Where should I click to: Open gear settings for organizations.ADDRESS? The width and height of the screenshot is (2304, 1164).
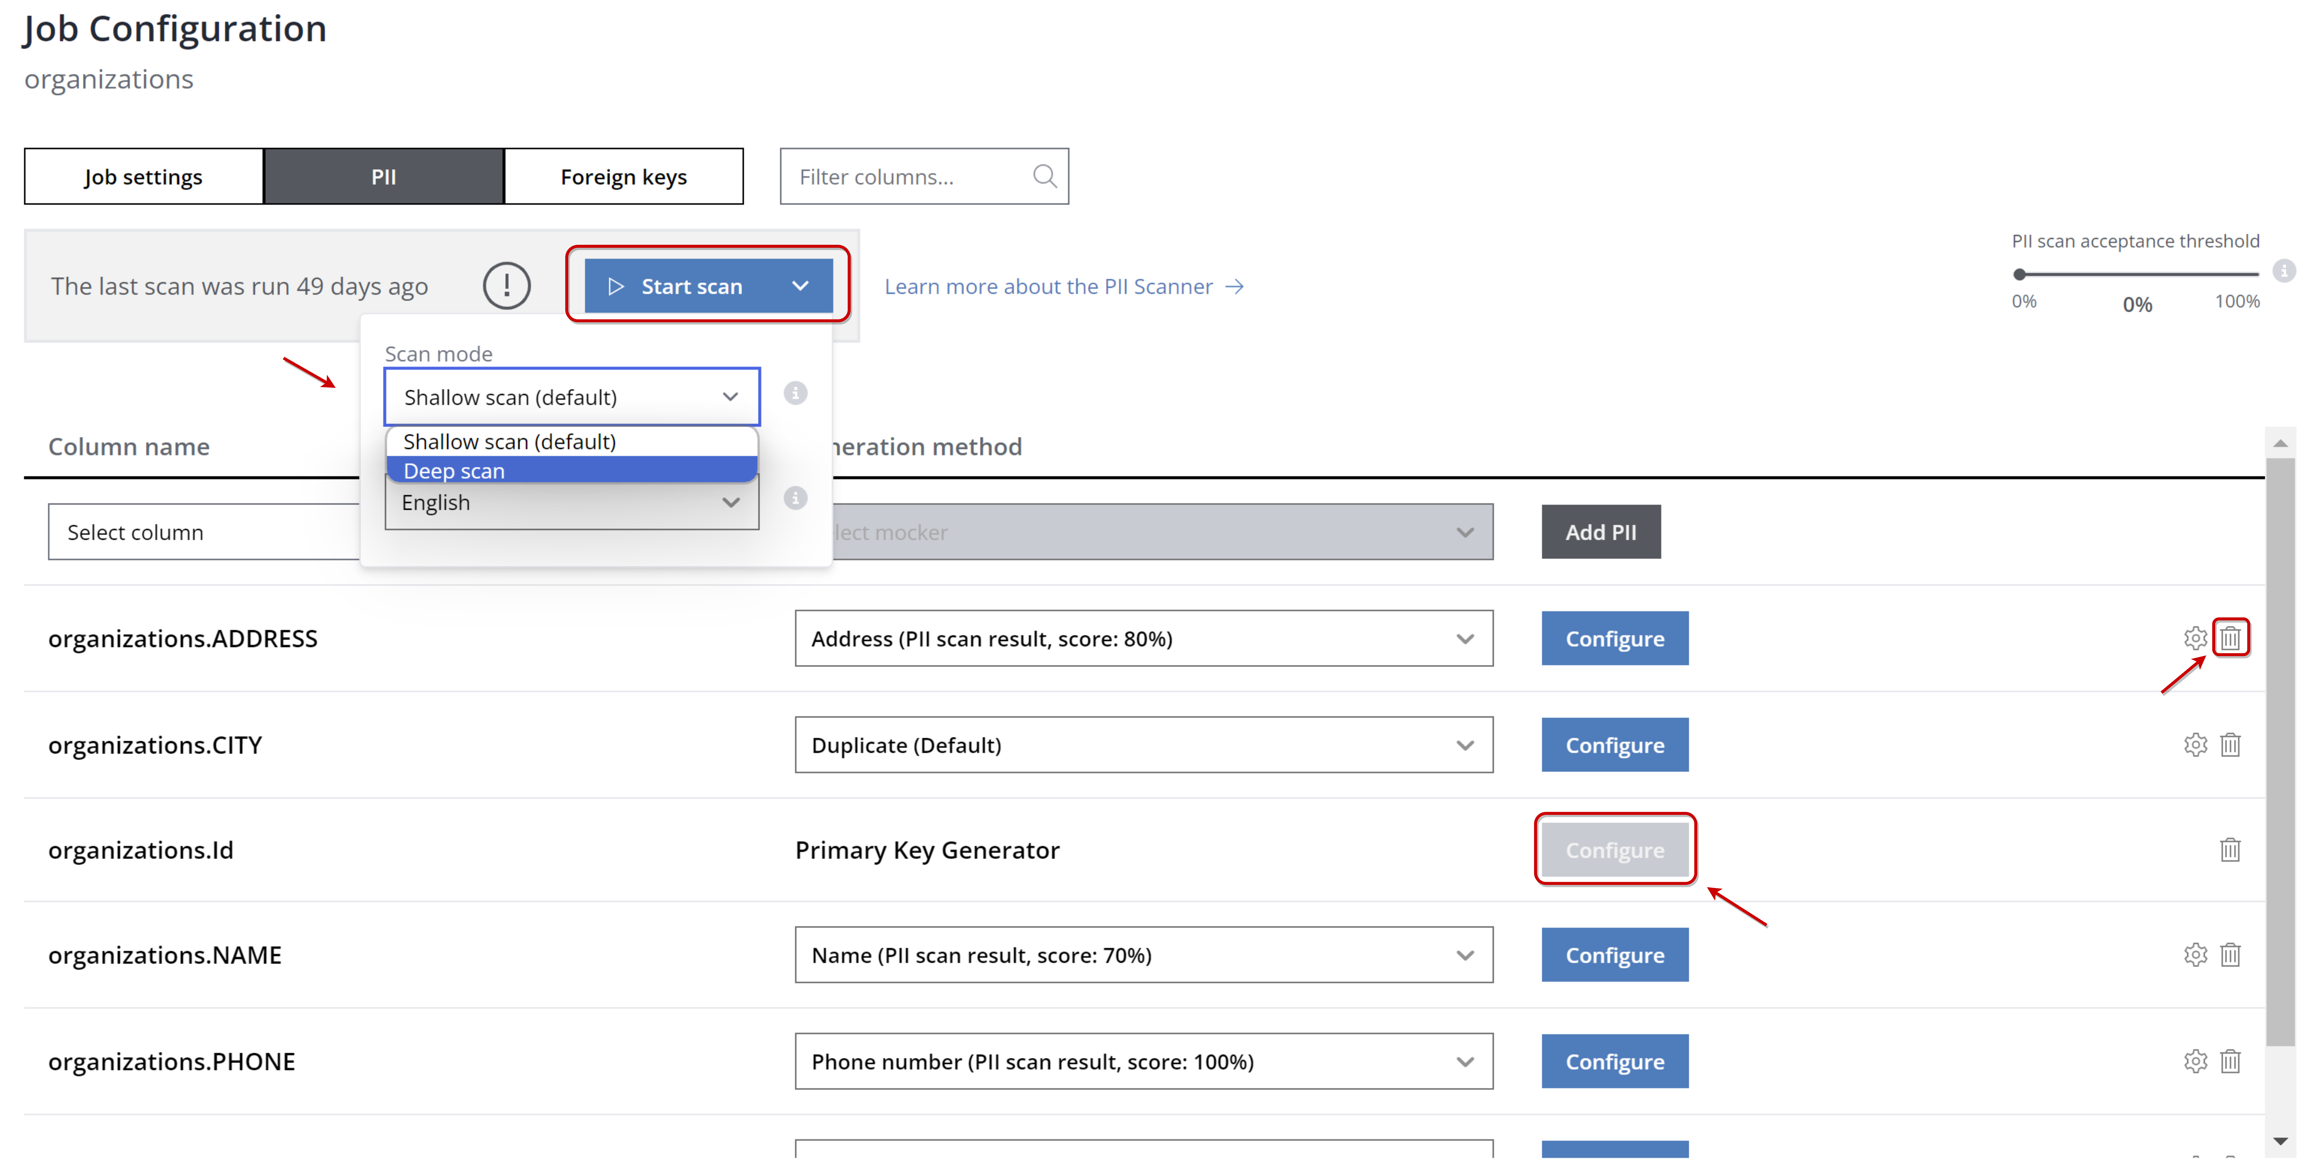point(2195,638)
